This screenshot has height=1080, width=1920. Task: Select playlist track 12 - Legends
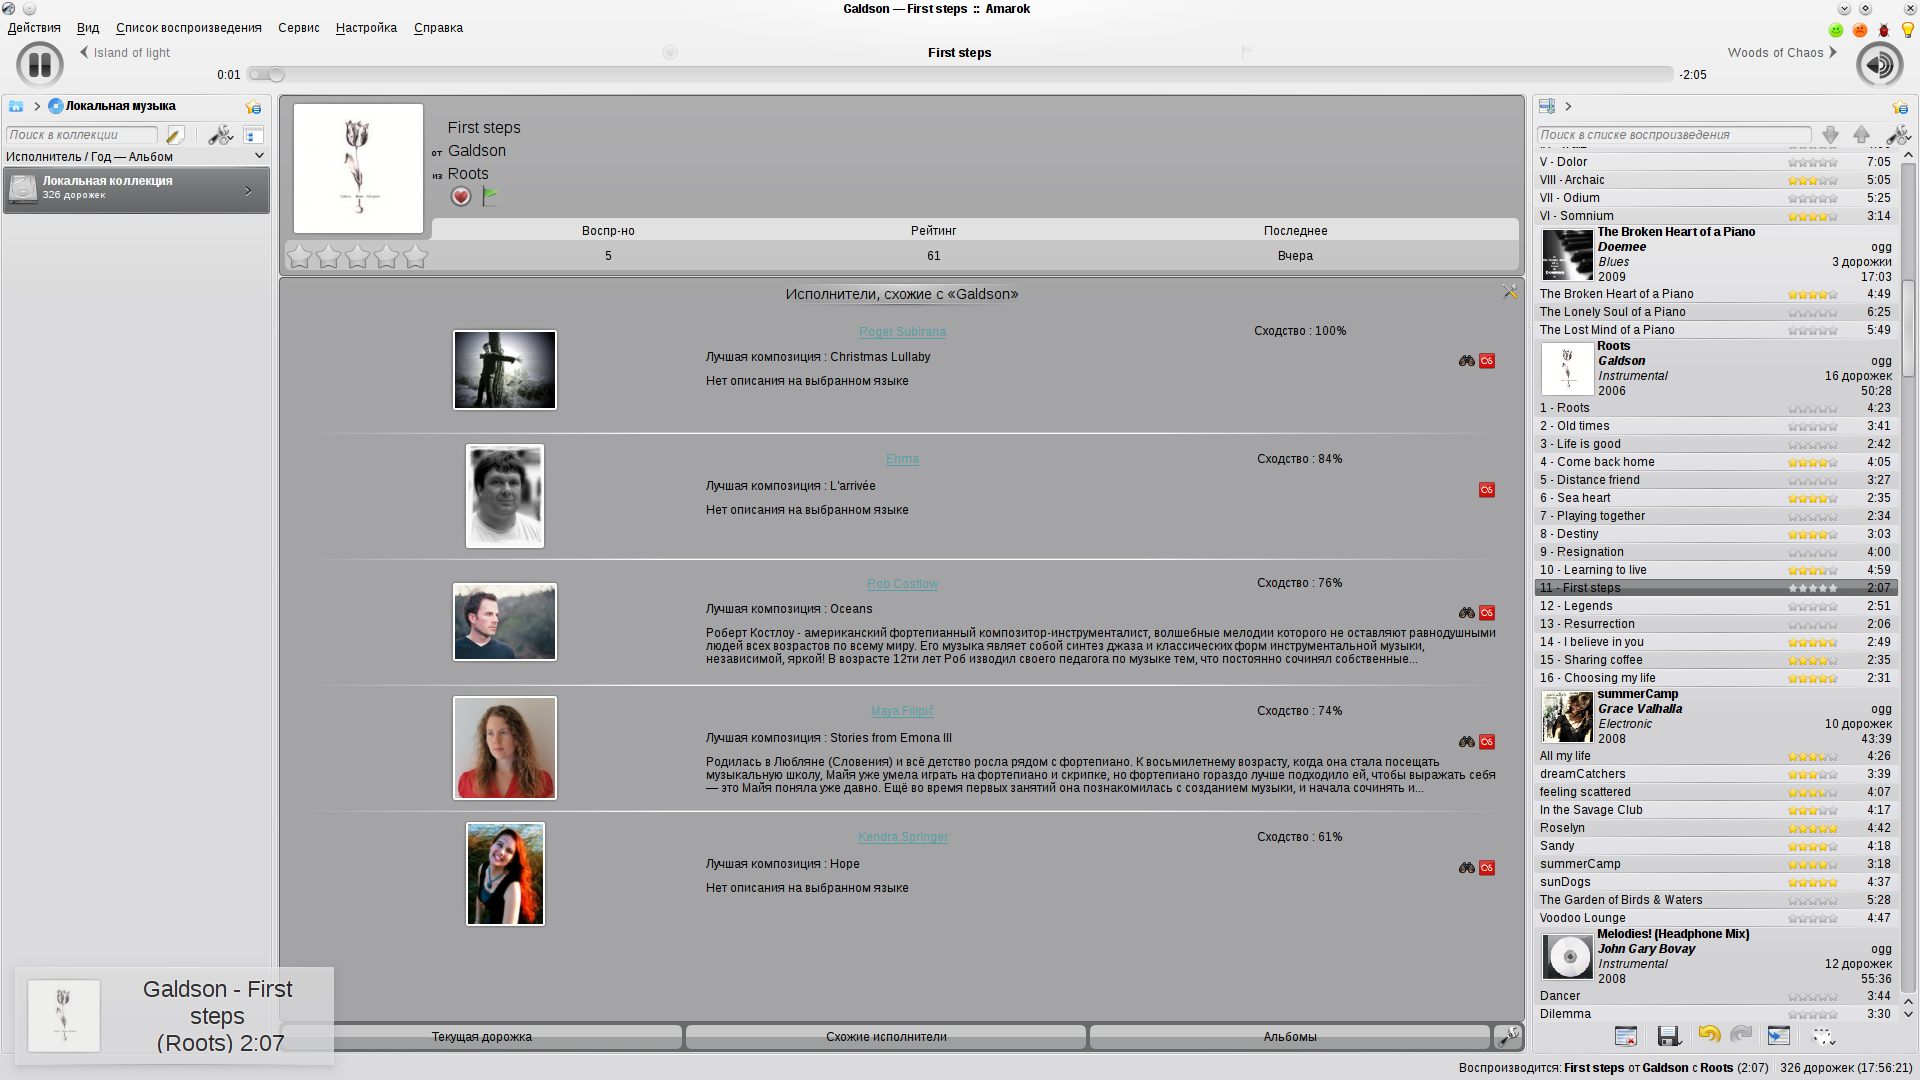point(1716,606)
